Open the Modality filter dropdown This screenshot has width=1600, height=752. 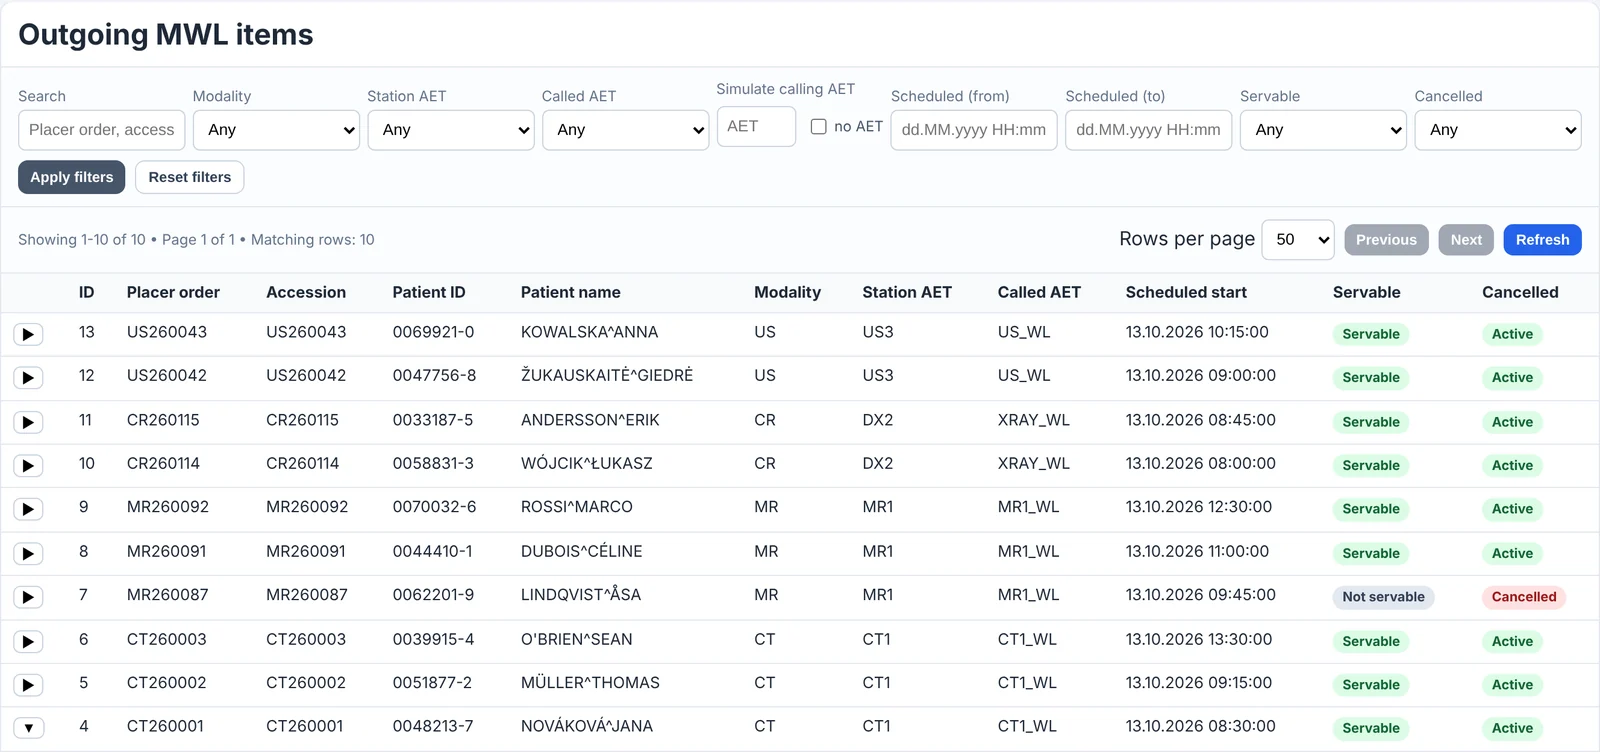(x=276, y=130)
